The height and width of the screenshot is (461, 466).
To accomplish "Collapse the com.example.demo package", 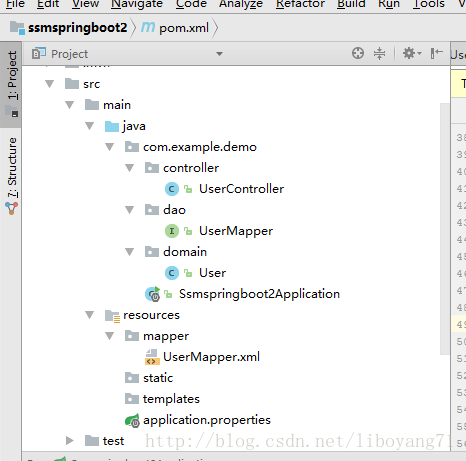I will pos(110,147).
